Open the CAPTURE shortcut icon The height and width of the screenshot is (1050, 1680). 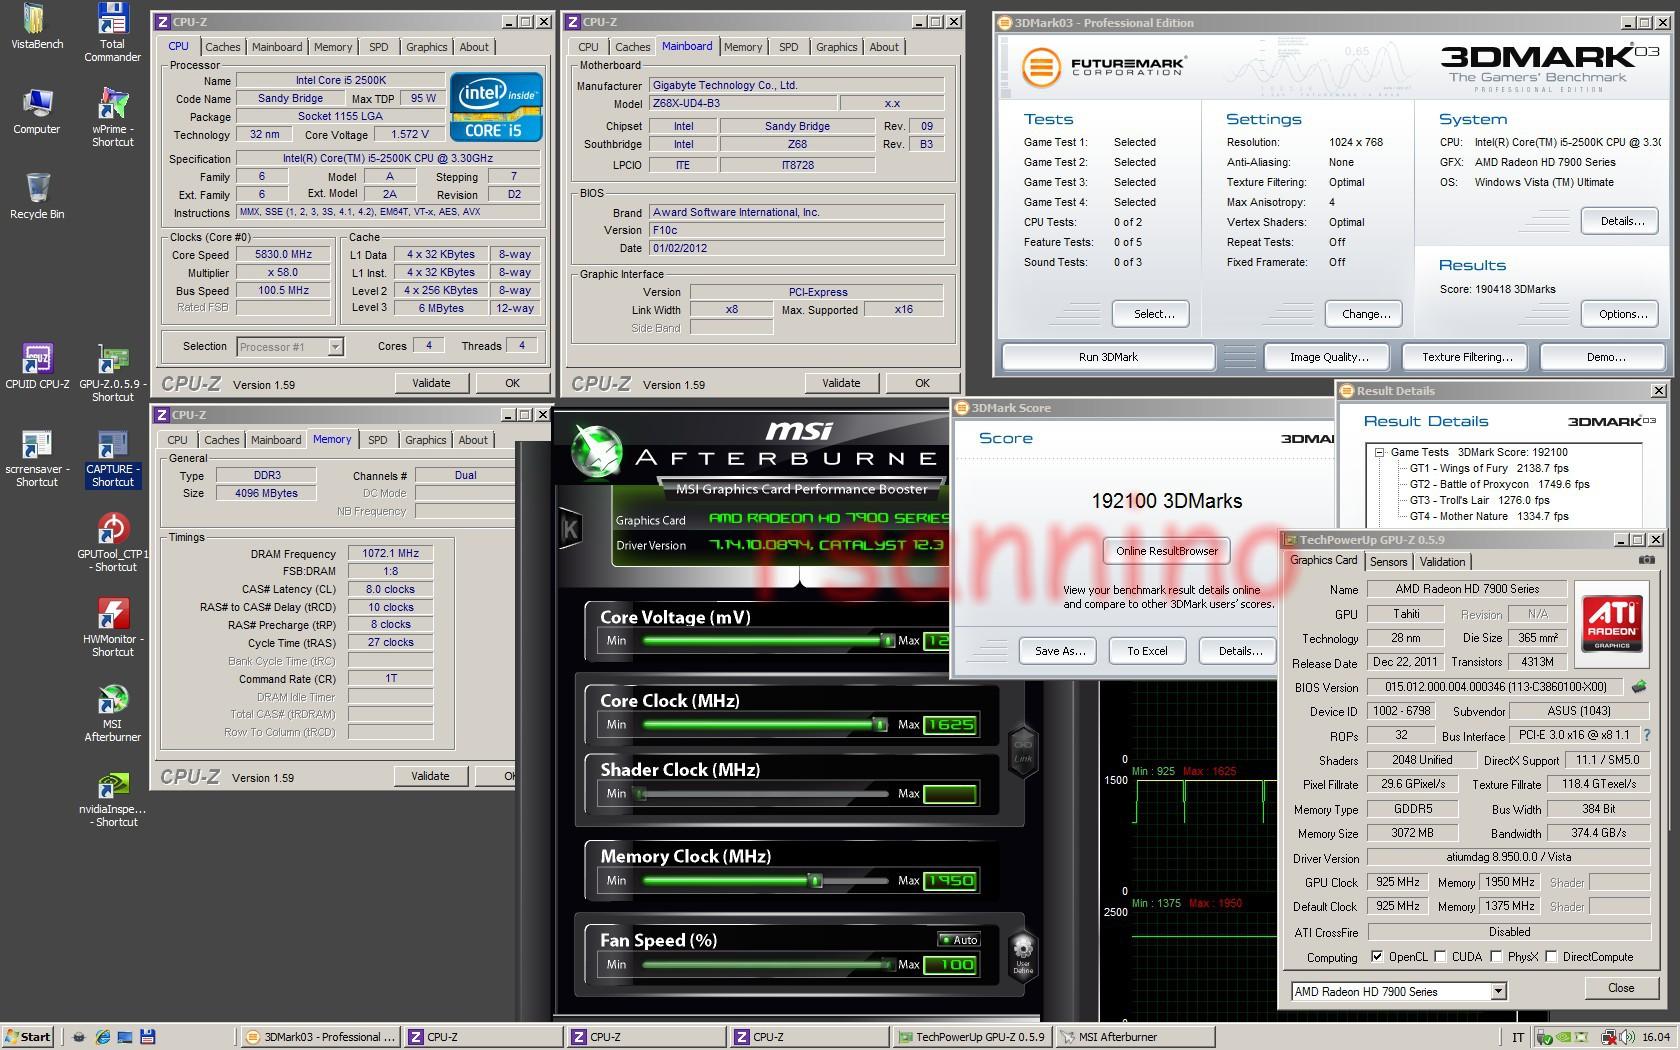(x=112, y=459)
